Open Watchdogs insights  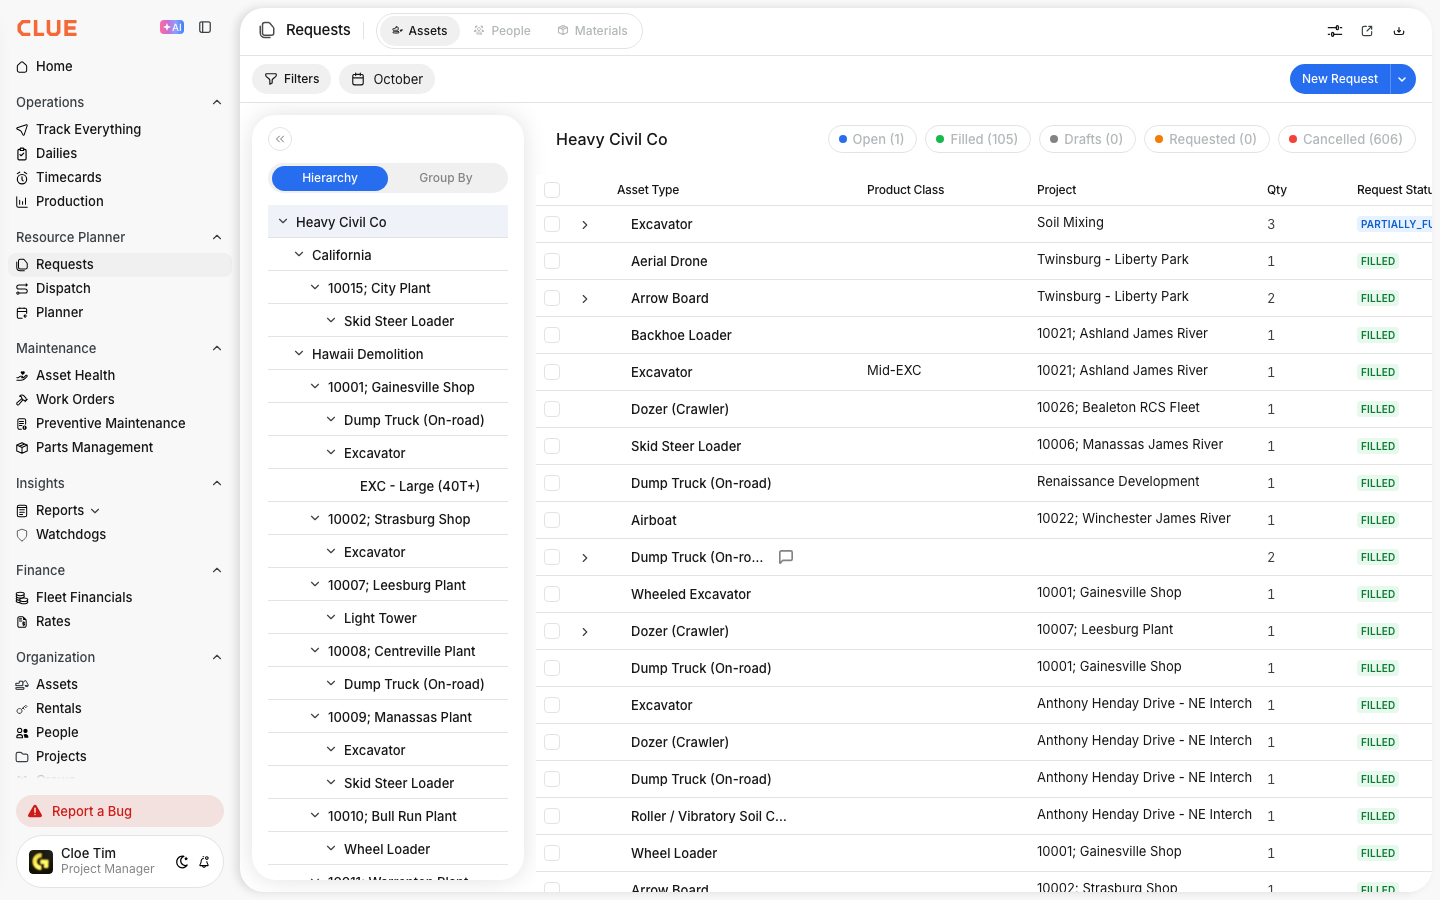tap(70, 534)
